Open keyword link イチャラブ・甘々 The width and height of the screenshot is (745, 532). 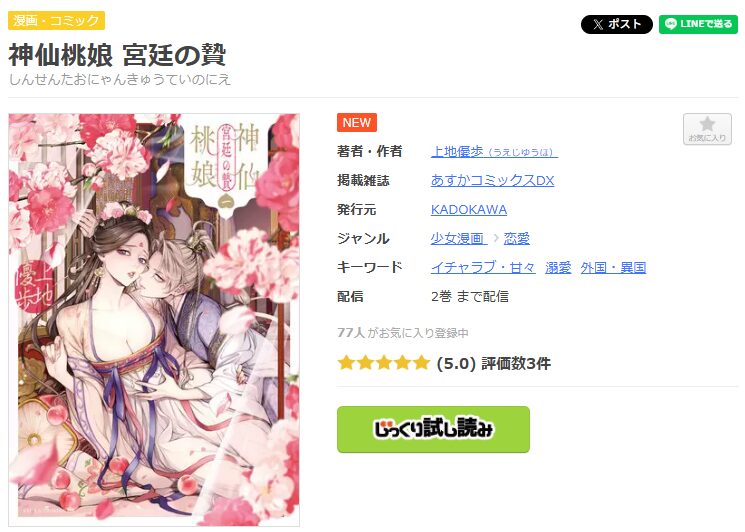click(483, 267)
